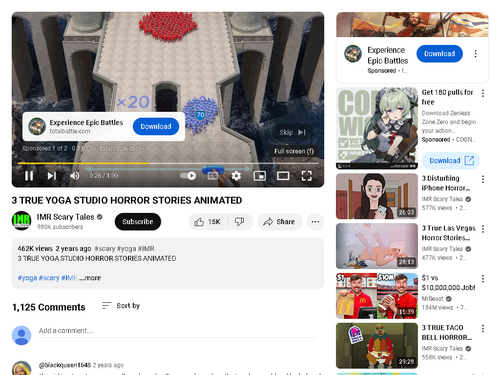Click Skip to skip the ad
This screenshot has height=375, width=500.
point(292,132)
